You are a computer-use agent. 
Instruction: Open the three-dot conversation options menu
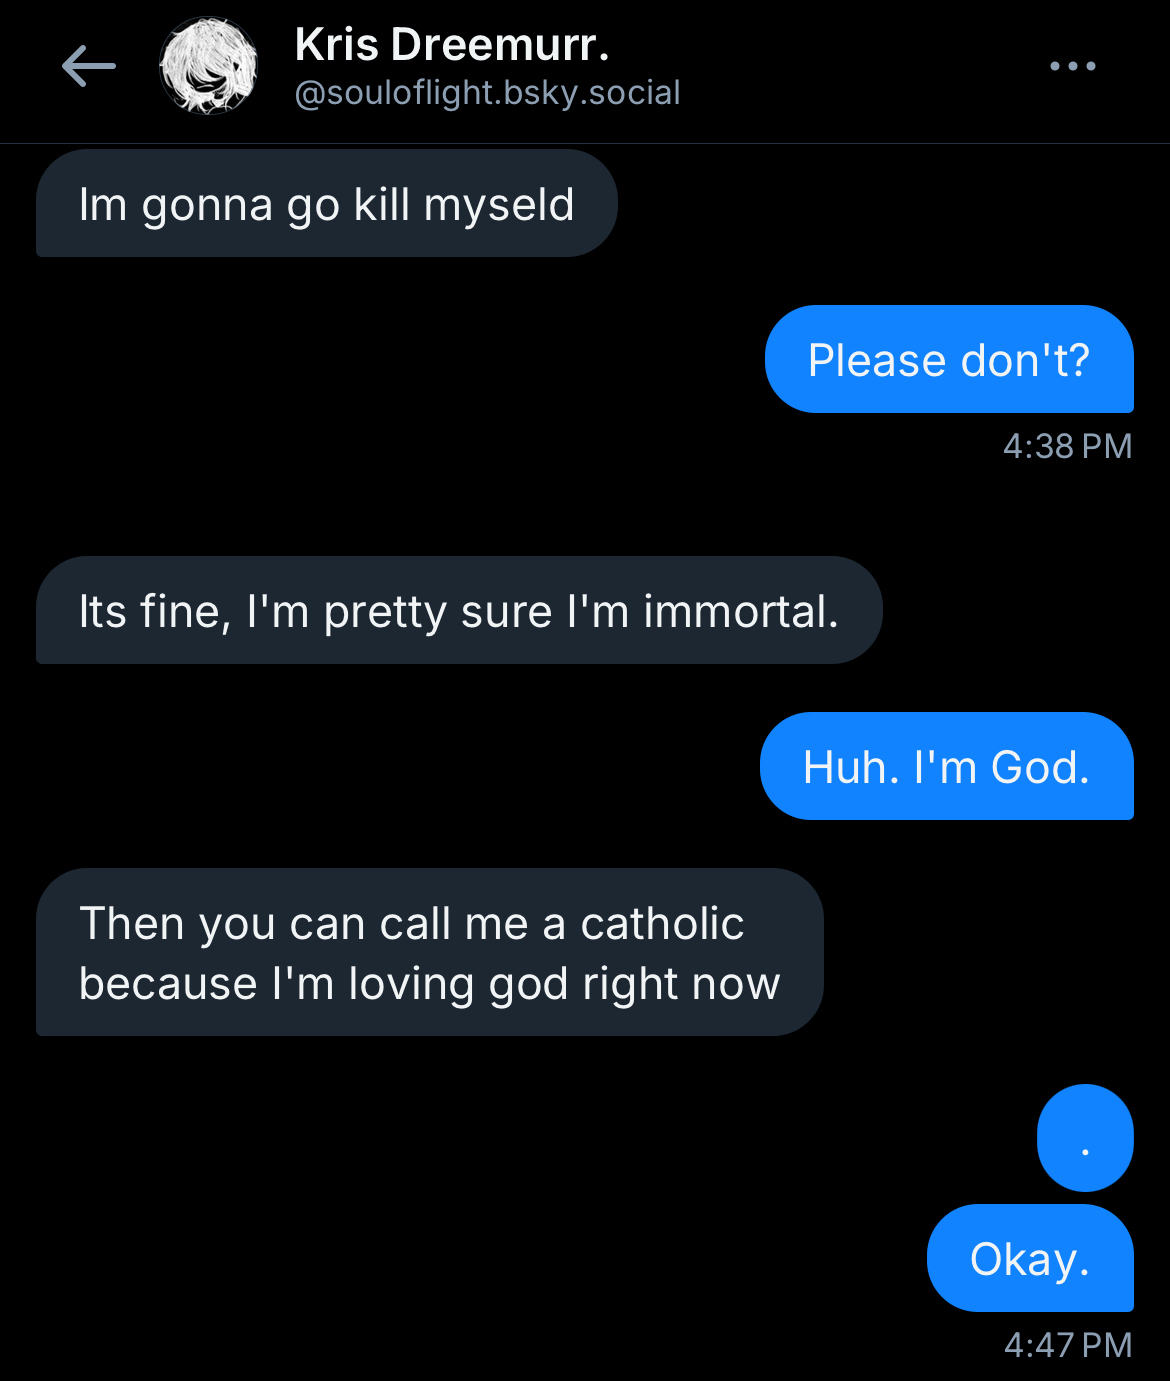click(x=1072, y=67)
